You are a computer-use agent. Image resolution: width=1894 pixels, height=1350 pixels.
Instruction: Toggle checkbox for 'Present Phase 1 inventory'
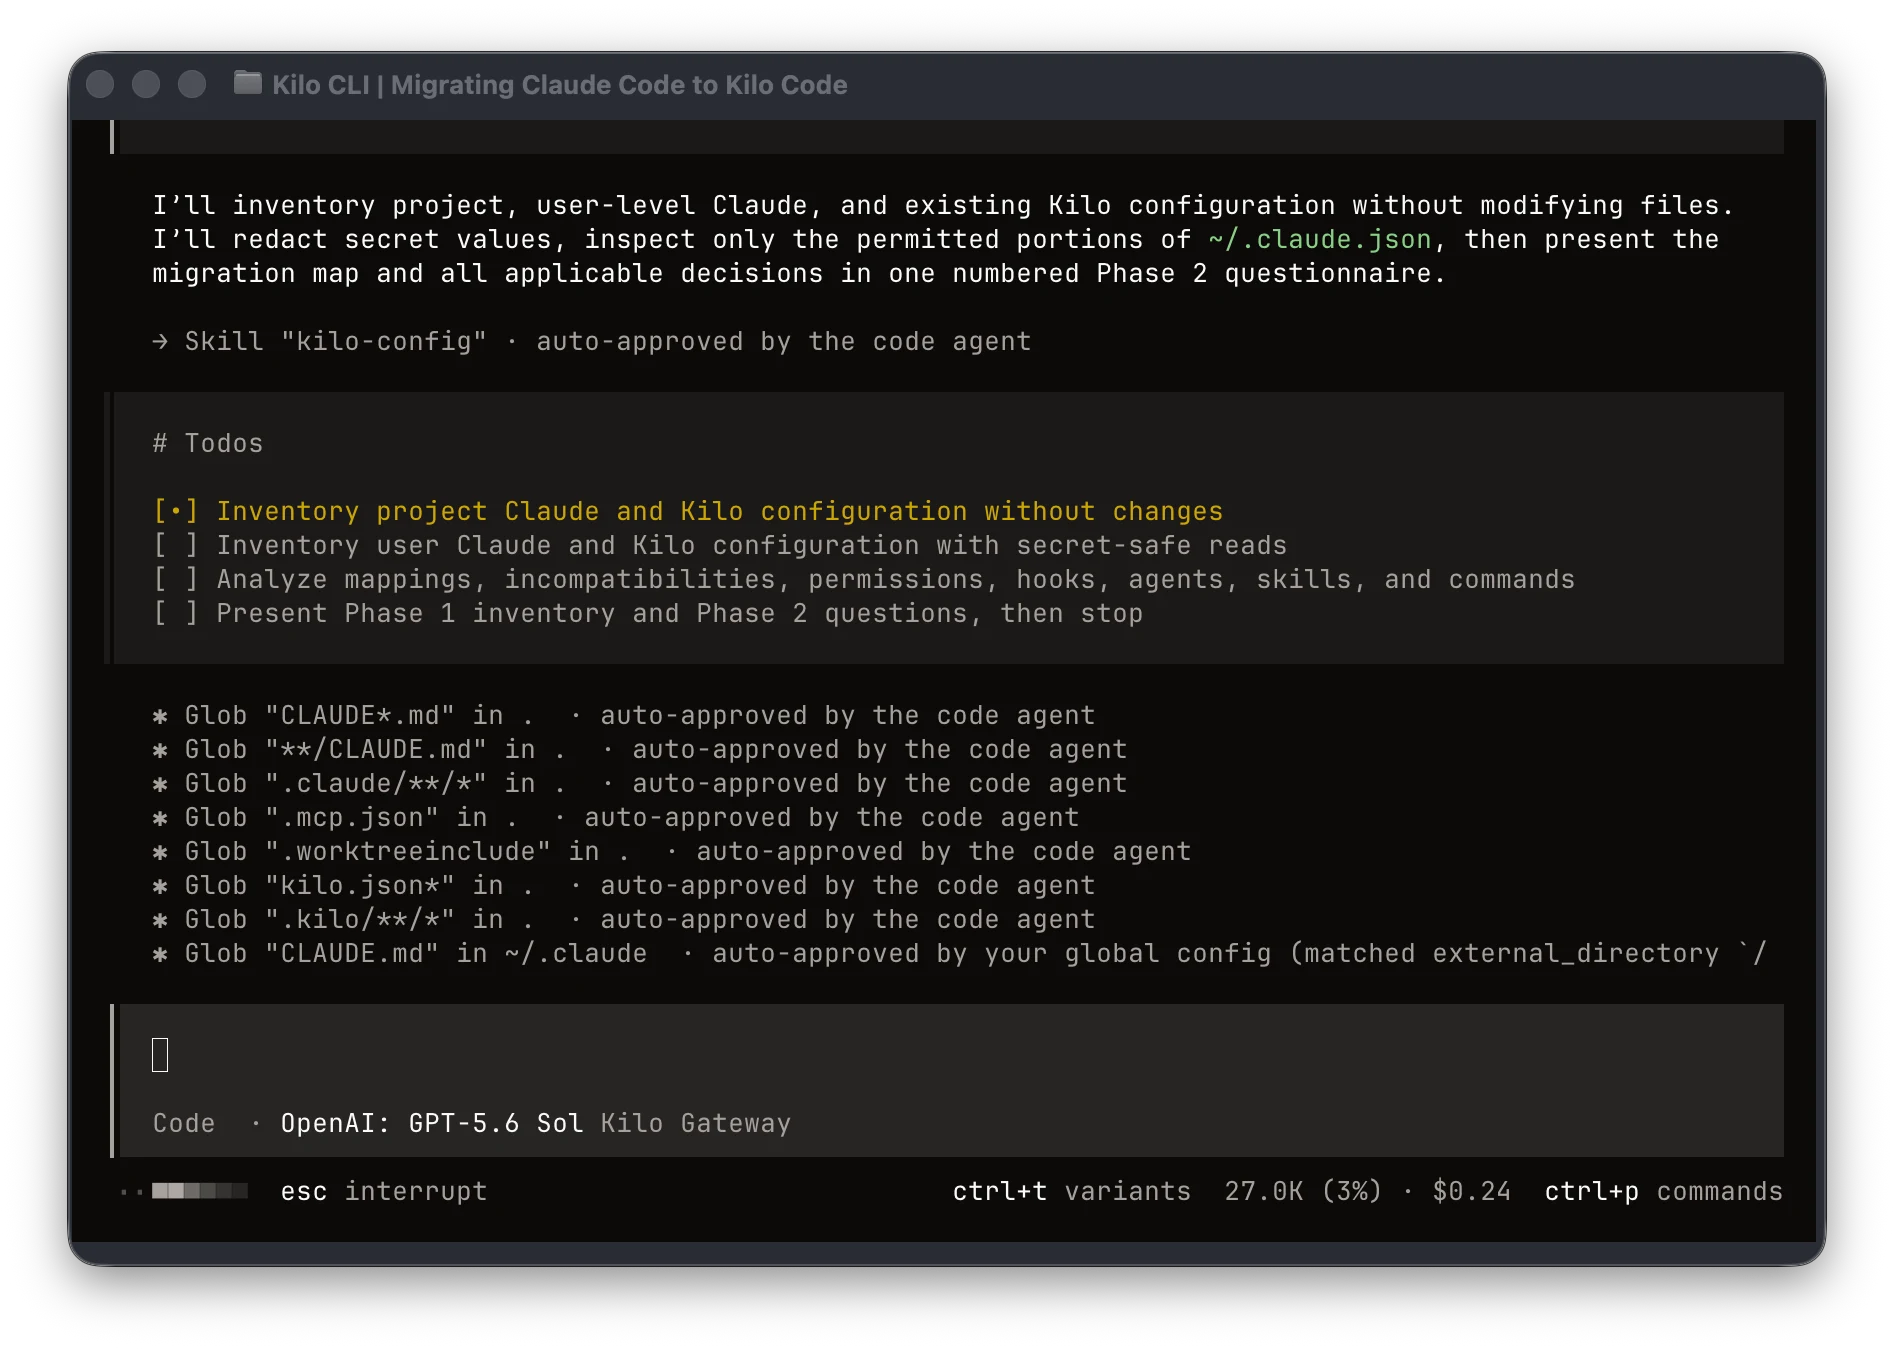[x=175, y=614]
